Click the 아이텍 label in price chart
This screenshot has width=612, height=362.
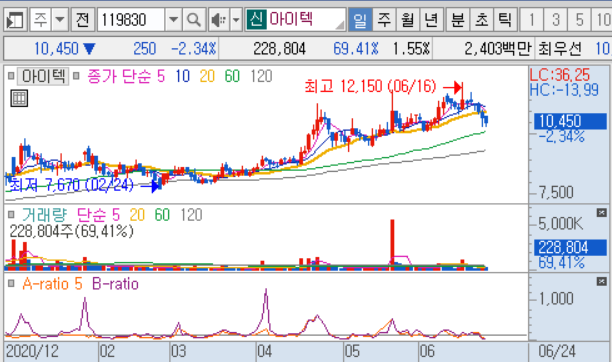click(43, 76)
